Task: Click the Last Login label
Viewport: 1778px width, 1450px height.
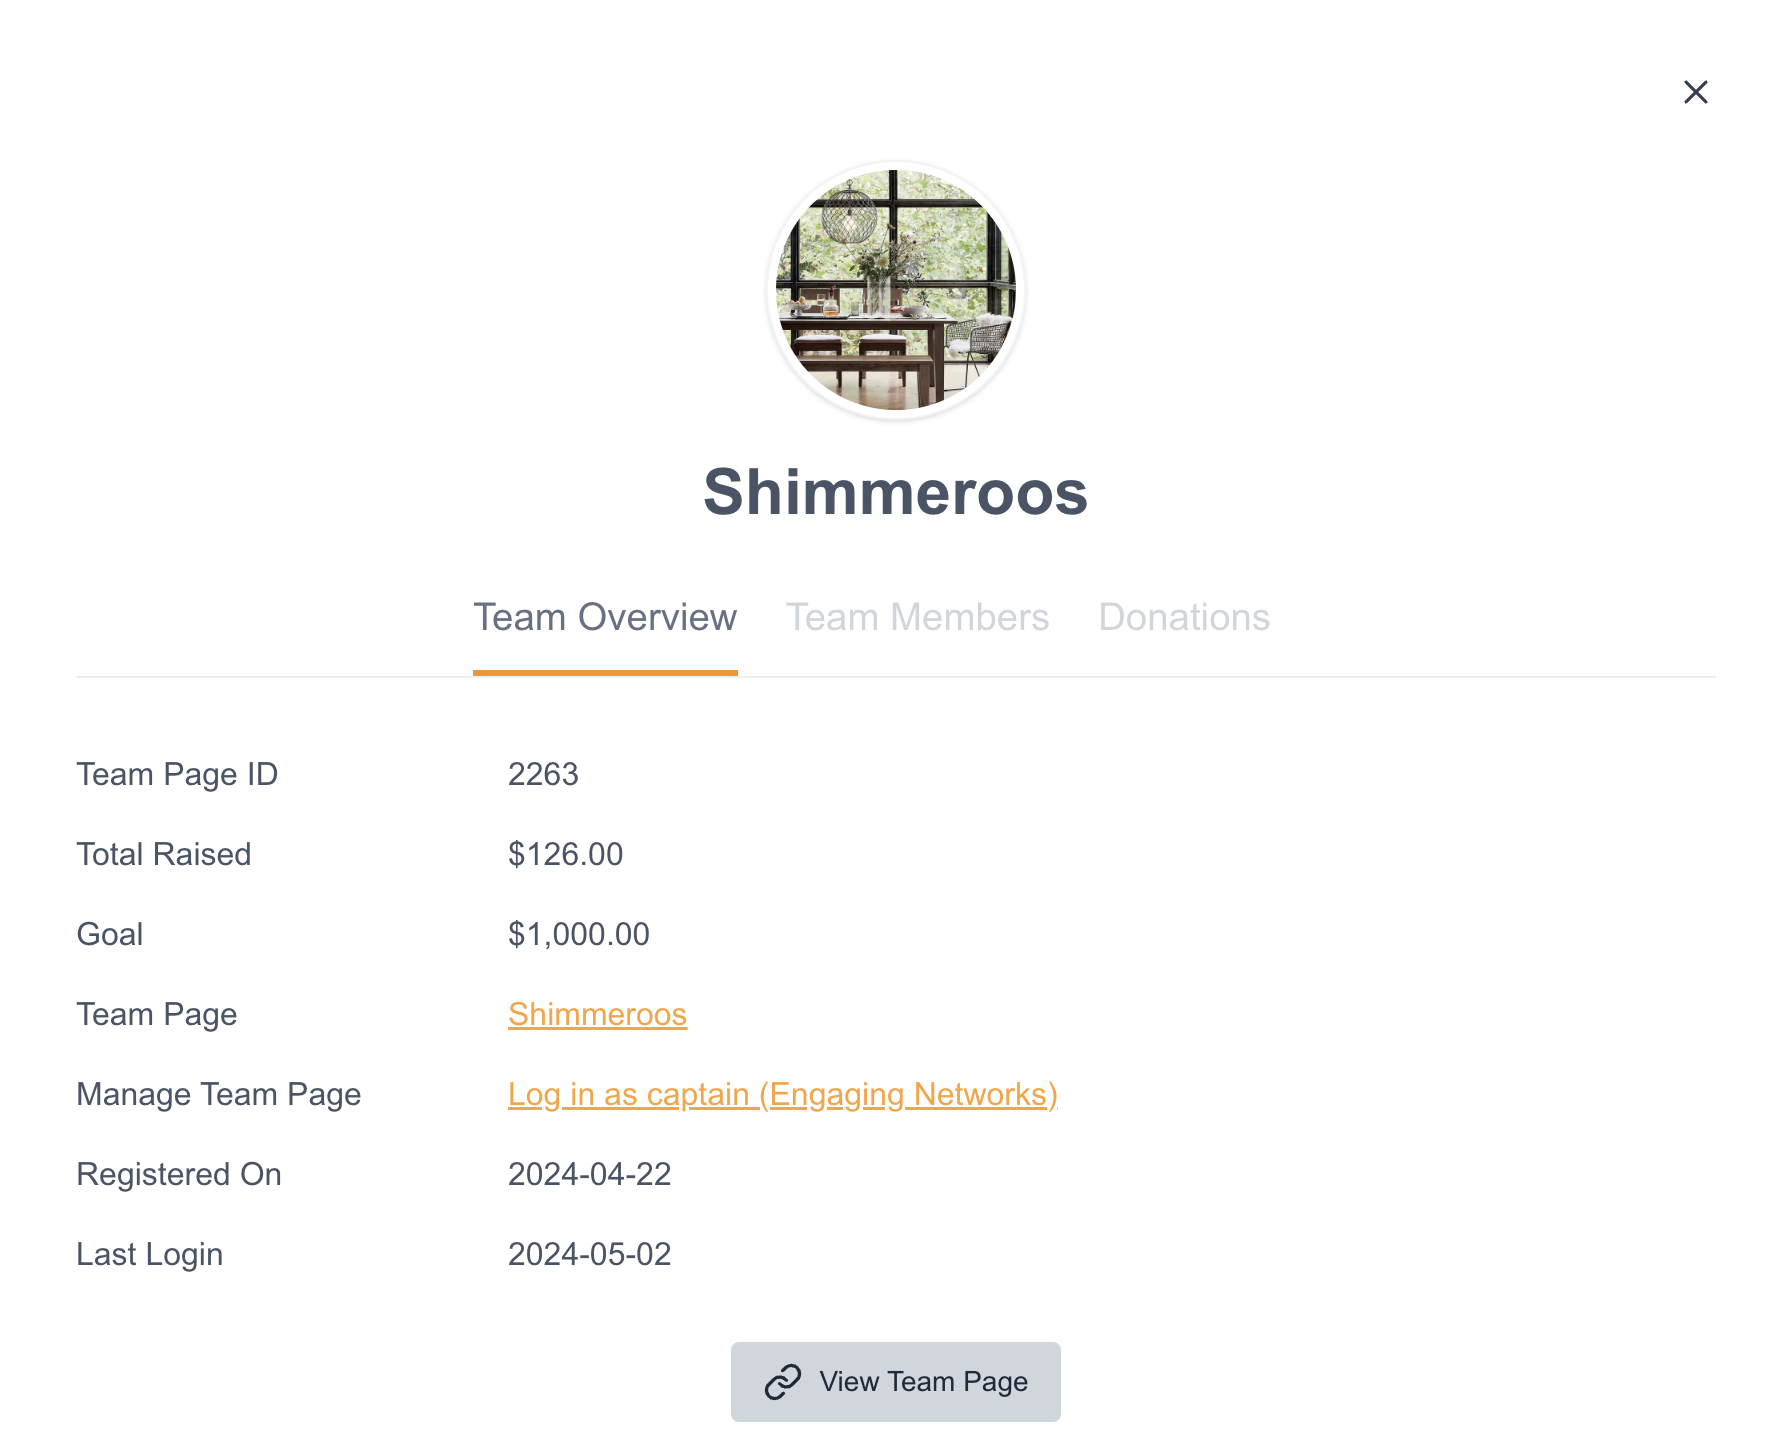Action: pyautogui.click(x=150, y=1254)
